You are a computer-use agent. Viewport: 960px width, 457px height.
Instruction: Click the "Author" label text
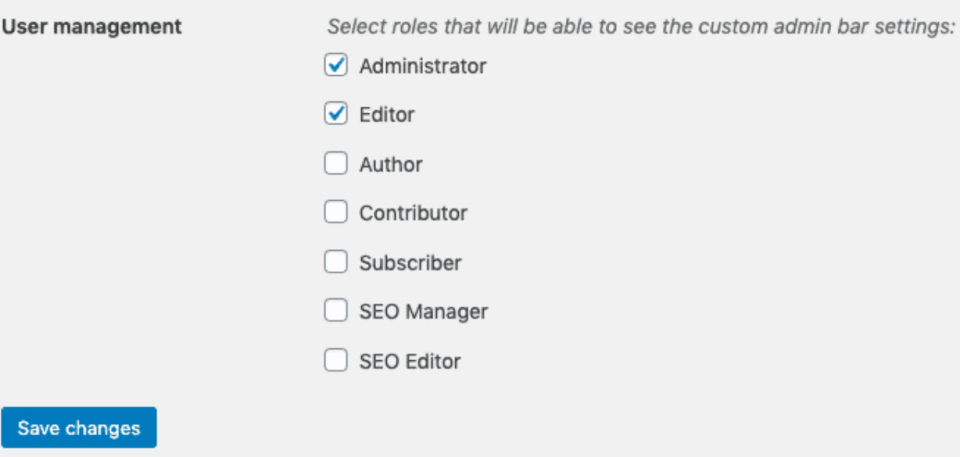click(390, 164)
